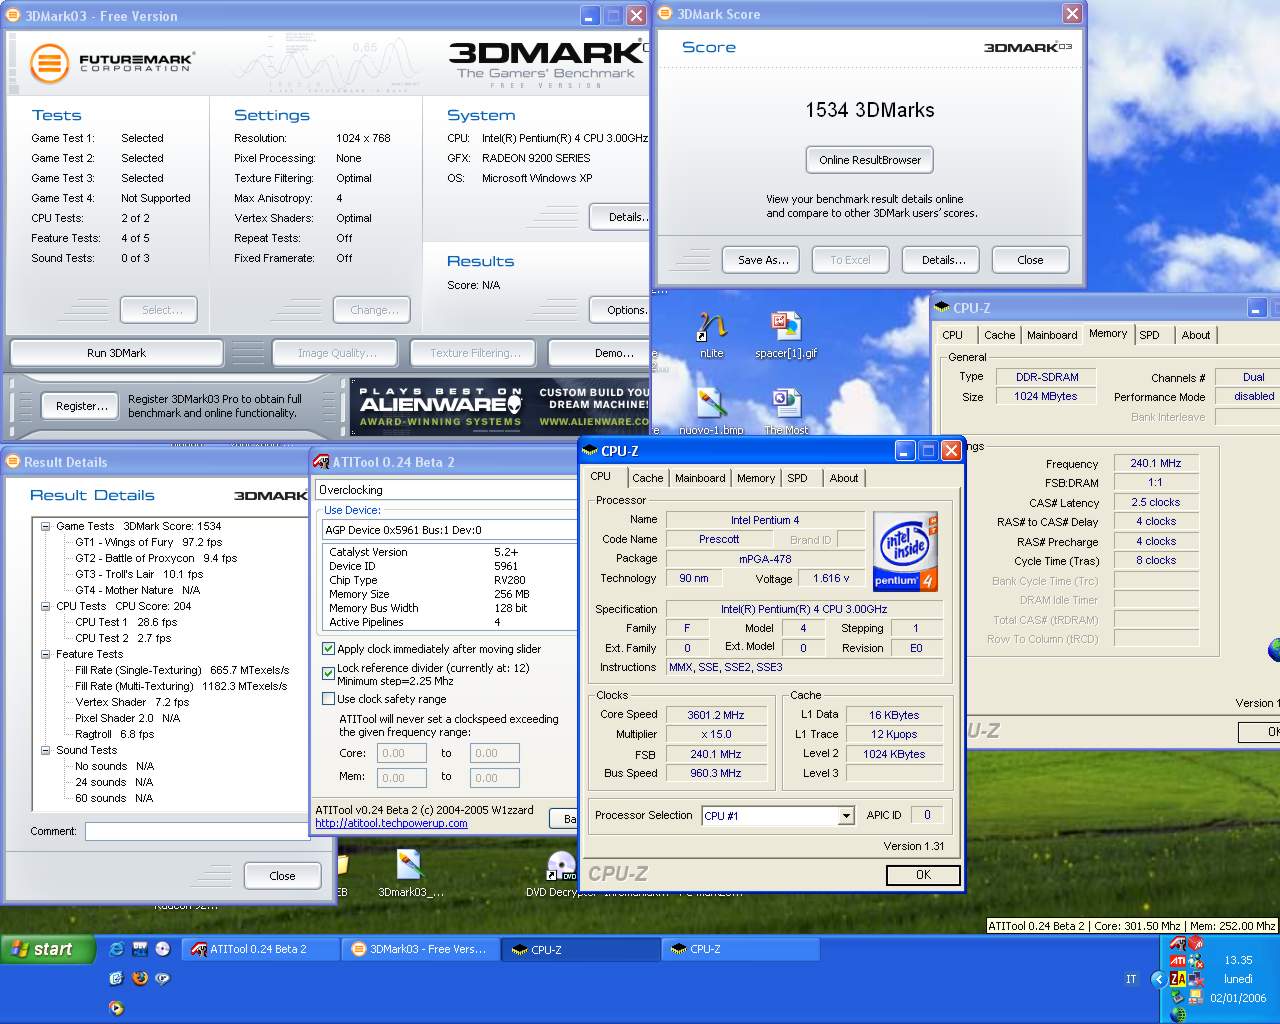Open nuovo-1.bmp desktop file
This screenshot has height=1024, width=1280.
[711, 410]
